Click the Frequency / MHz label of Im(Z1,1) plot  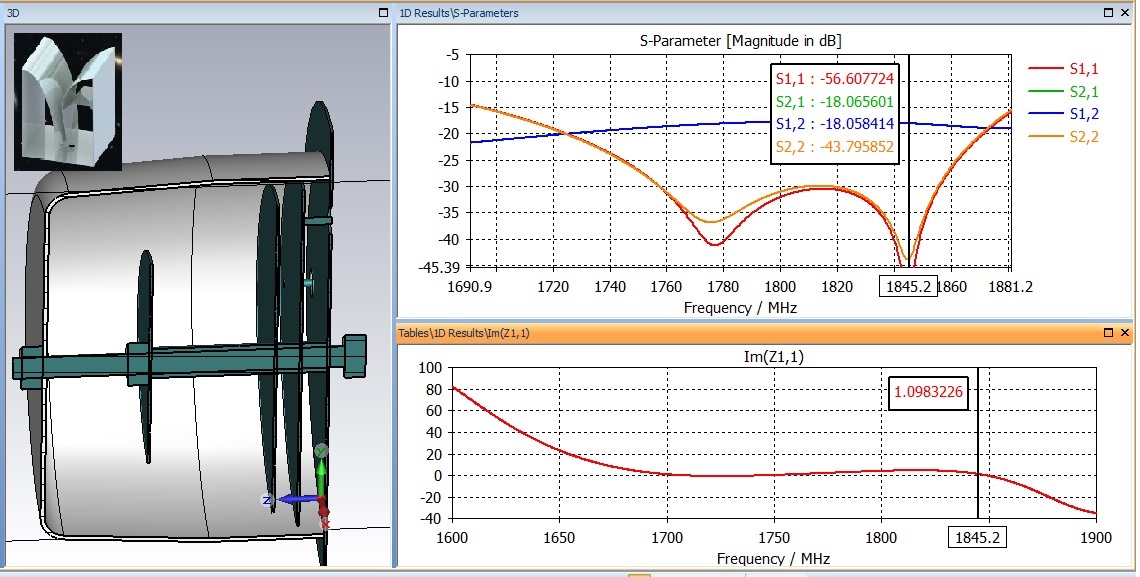click(x=773, y=559)
